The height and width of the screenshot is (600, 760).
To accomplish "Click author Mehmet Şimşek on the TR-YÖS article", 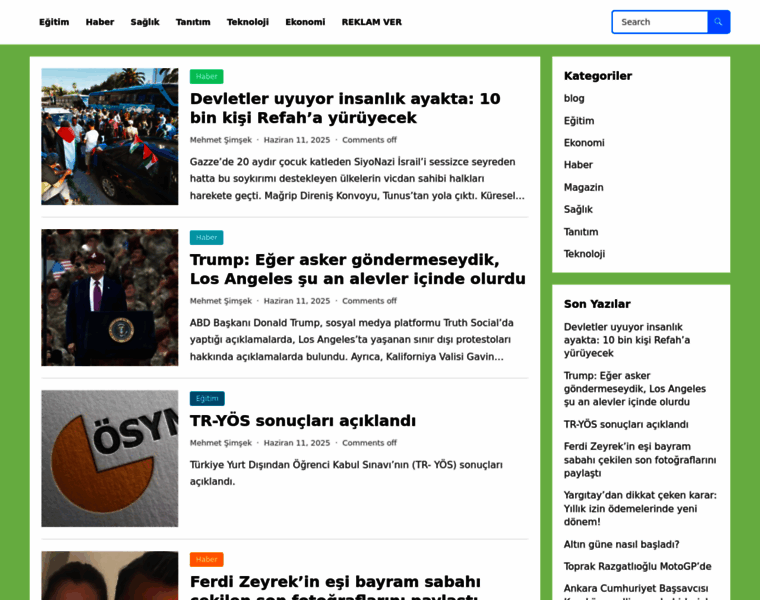I will pos(221,443).
